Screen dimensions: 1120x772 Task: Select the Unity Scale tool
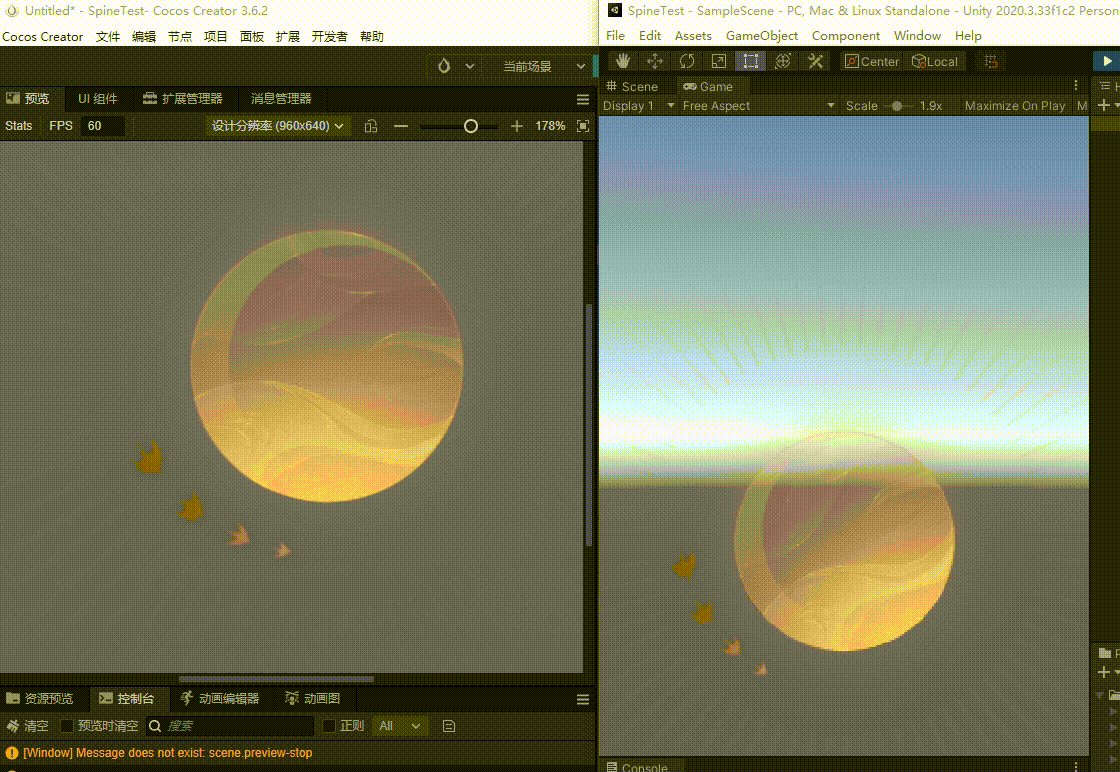[719, 61]
